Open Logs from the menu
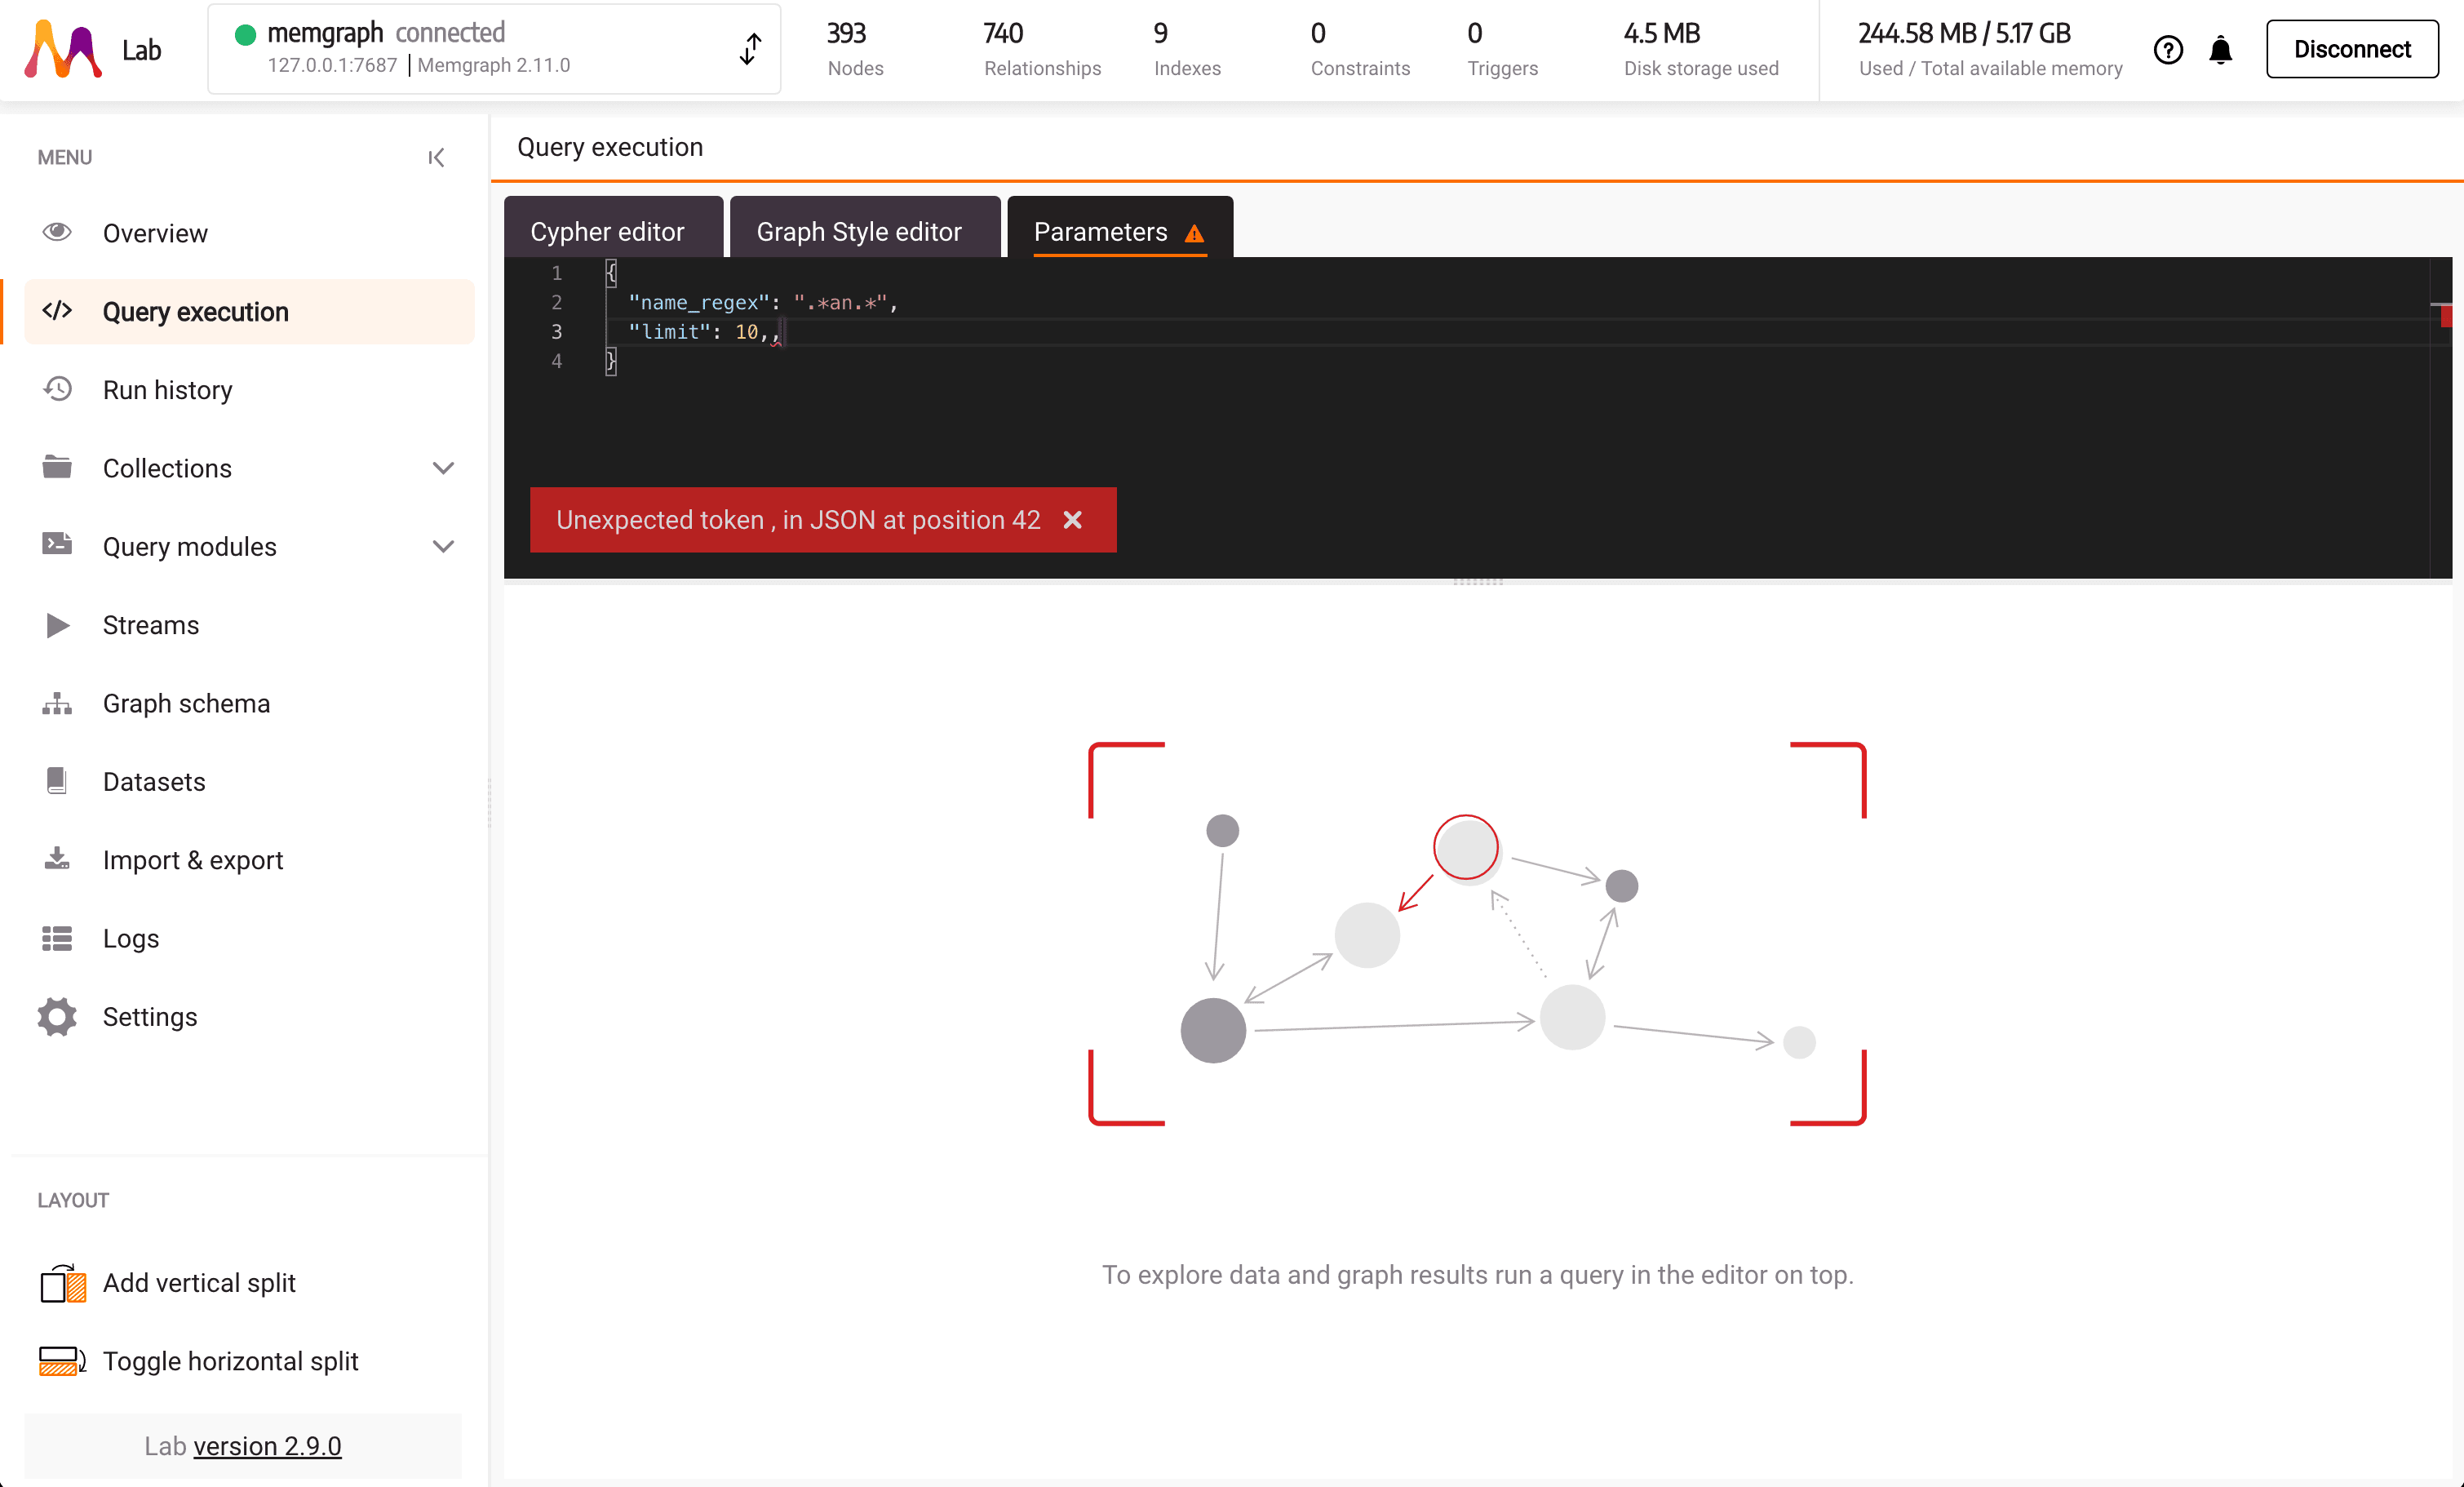 [x=249, y=938]
